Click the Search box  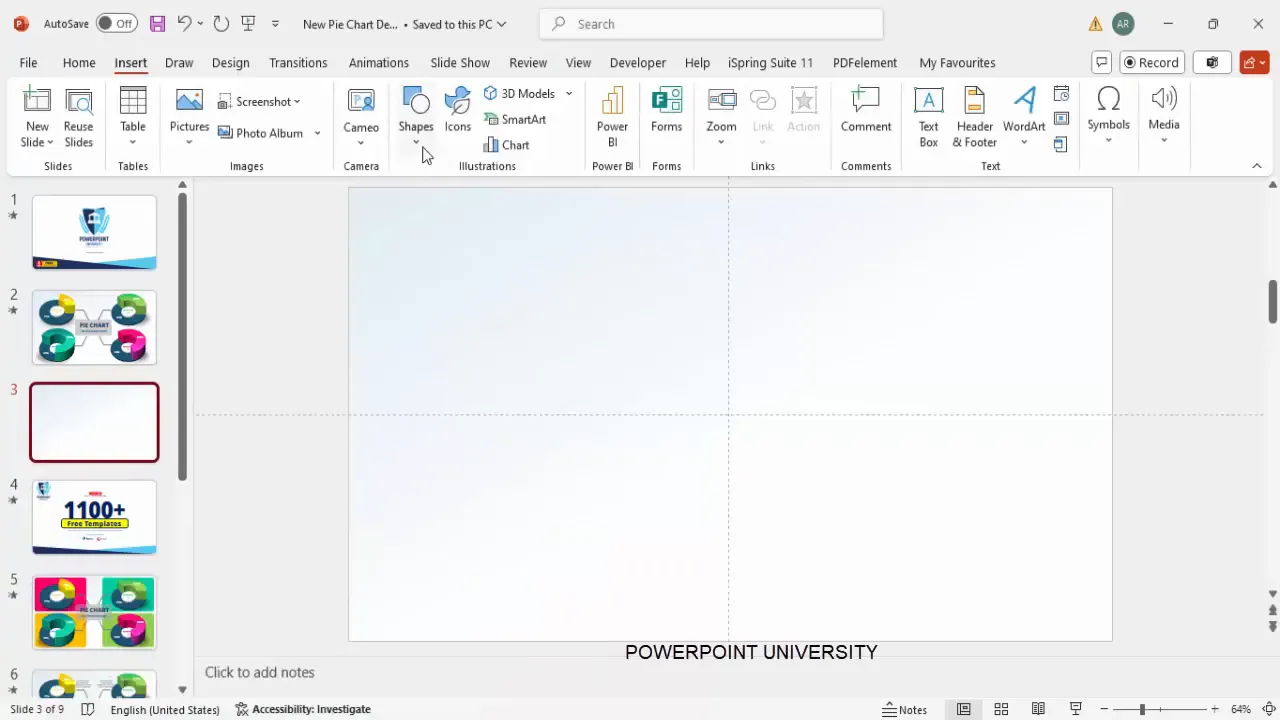(711, 24)
